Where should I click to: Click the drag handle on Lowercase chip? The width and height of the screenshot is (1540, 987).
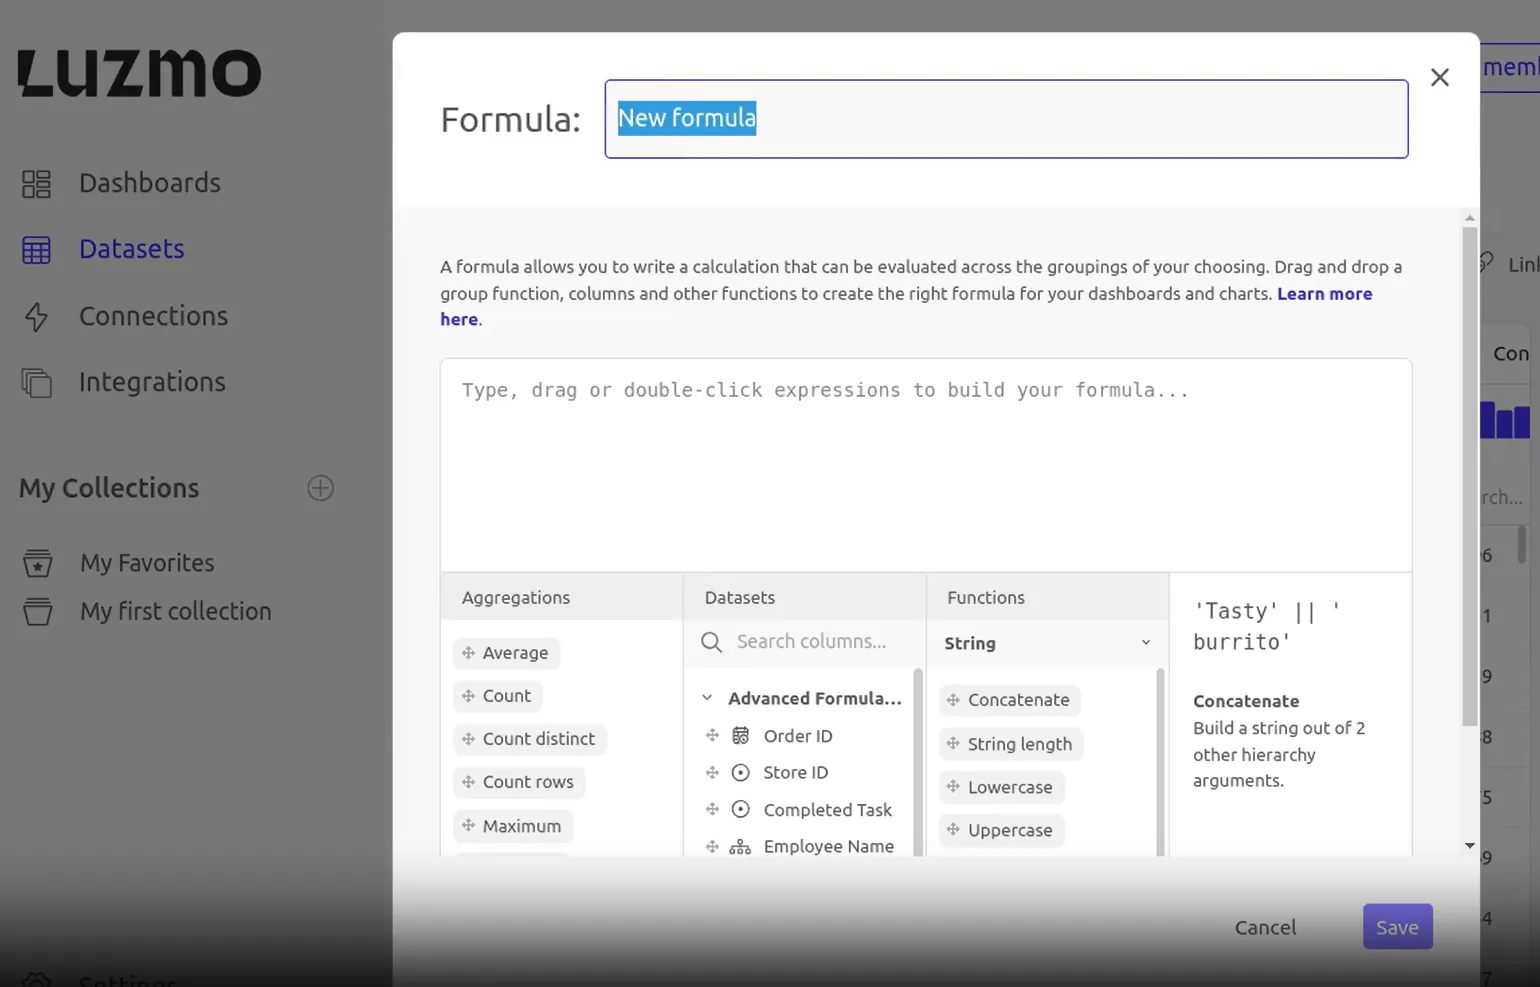coord(953,787)
